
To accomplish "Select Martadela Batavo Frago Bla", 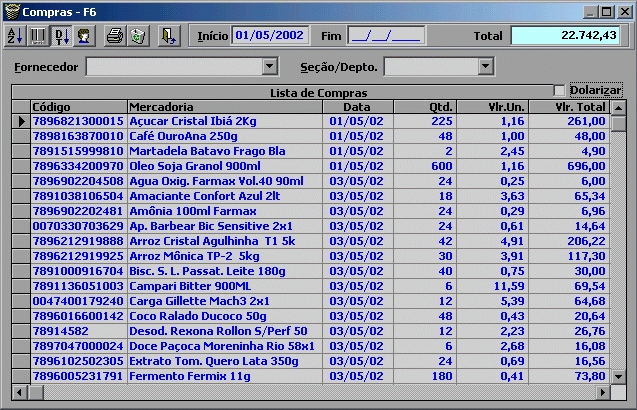I will click(x=207, y=151).
